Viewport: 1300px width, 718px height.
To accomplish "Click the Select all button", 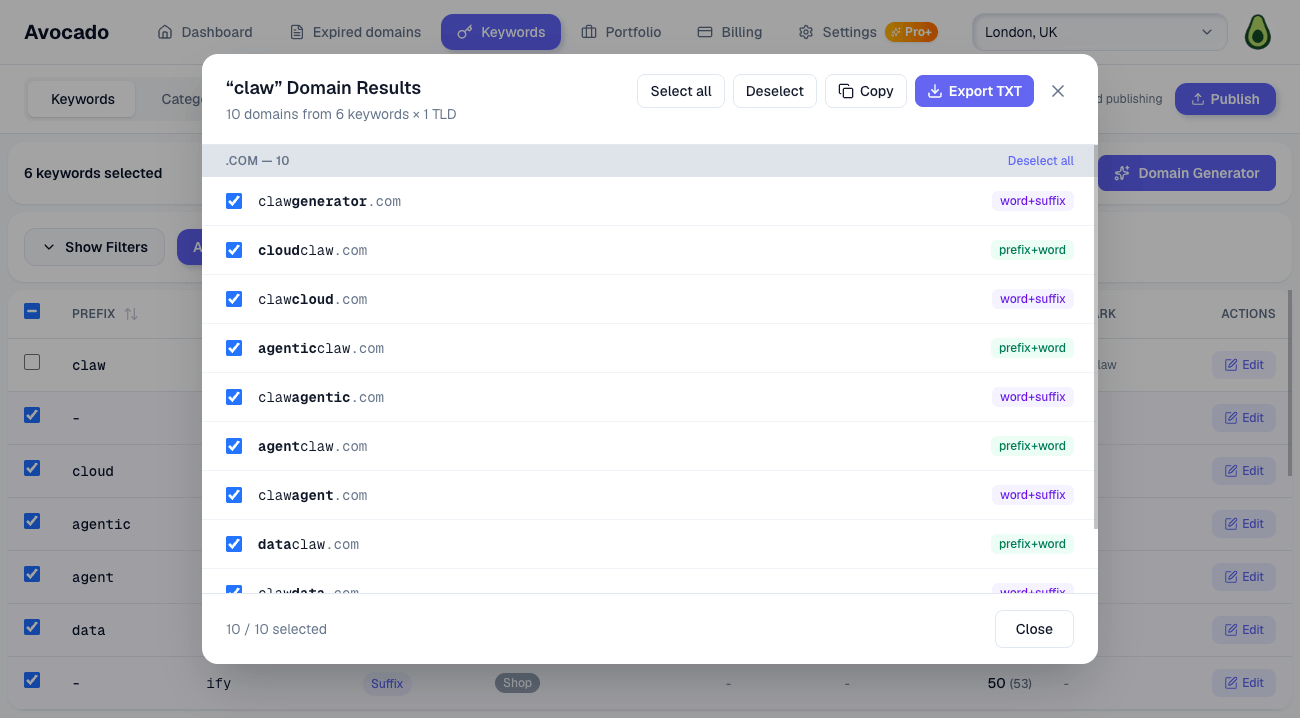I will (681, 91).
